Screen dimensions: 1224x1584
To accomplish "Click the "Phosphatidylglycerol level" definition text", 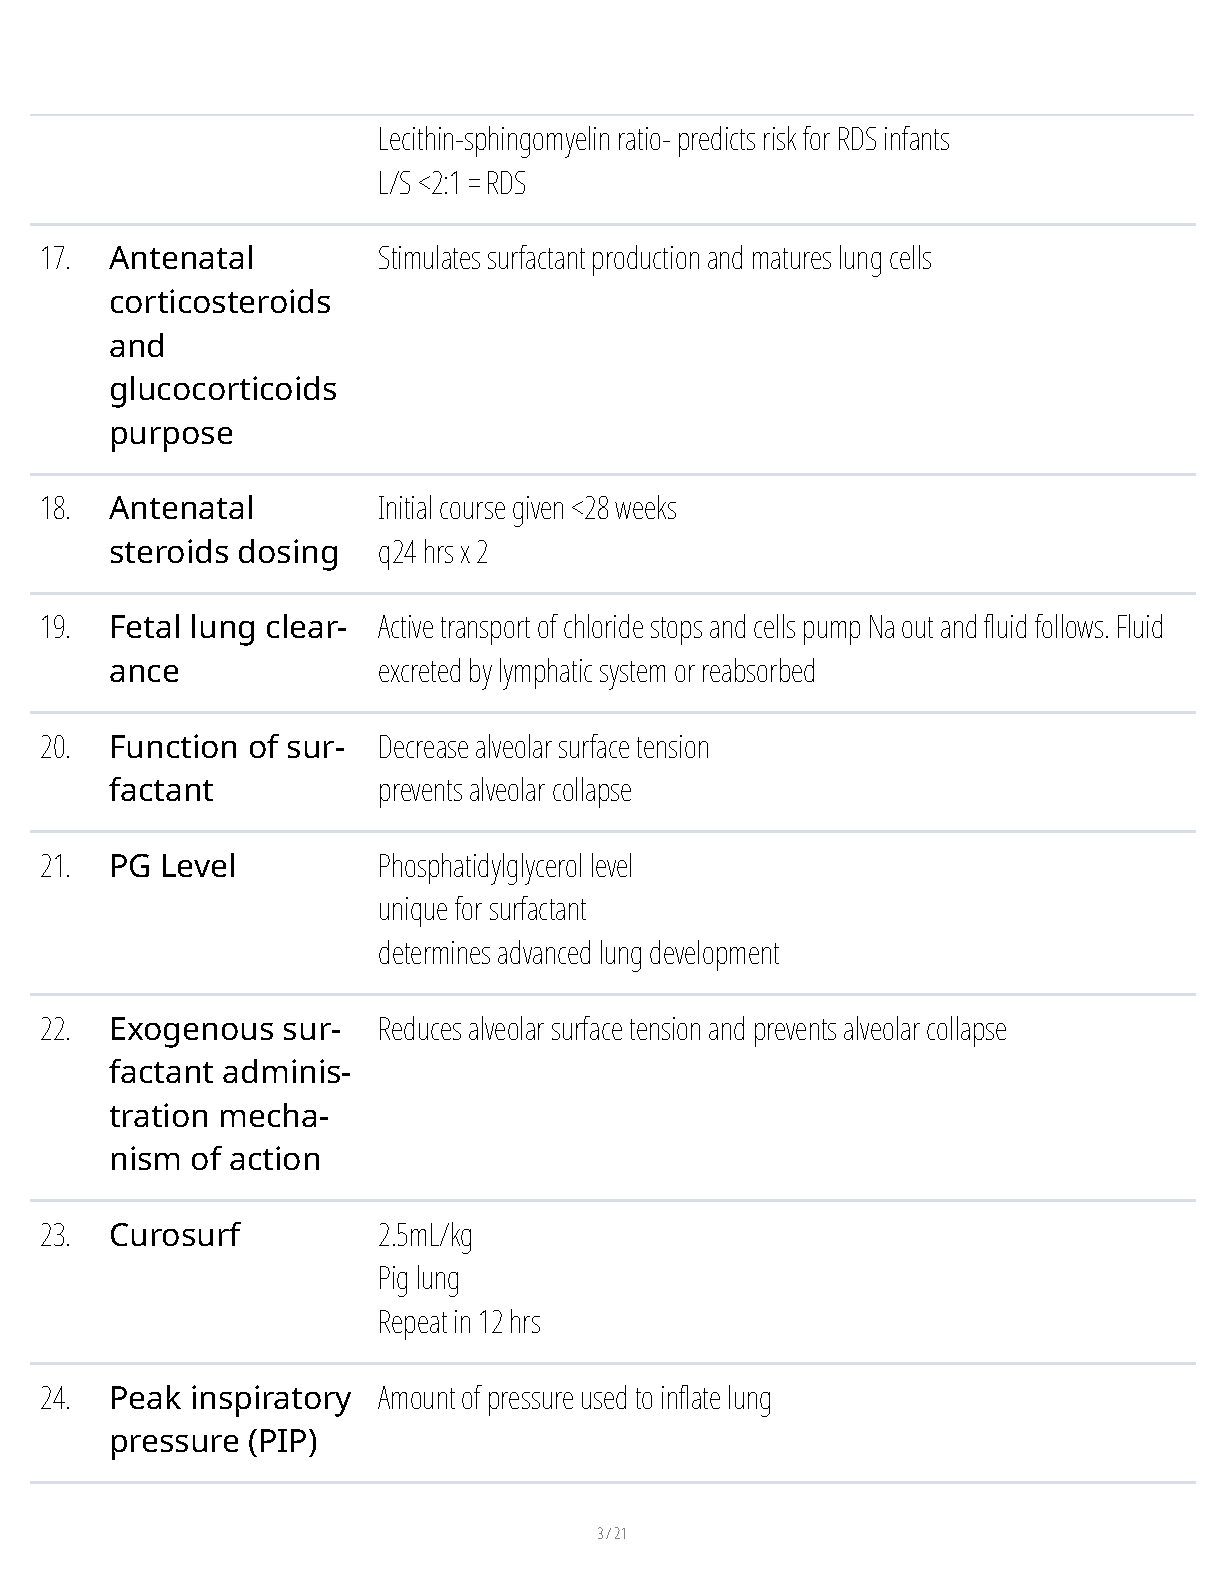I will tap(505, 866).
